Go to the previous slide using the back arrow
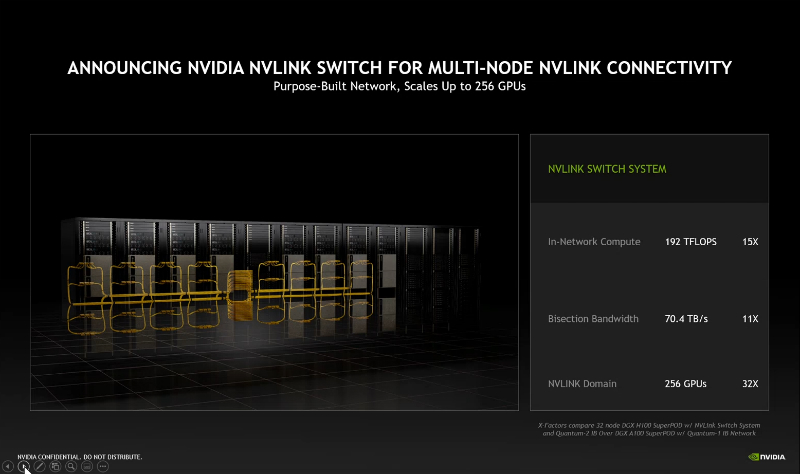This screenshot has height=474, width=800. tap(8, 466)
